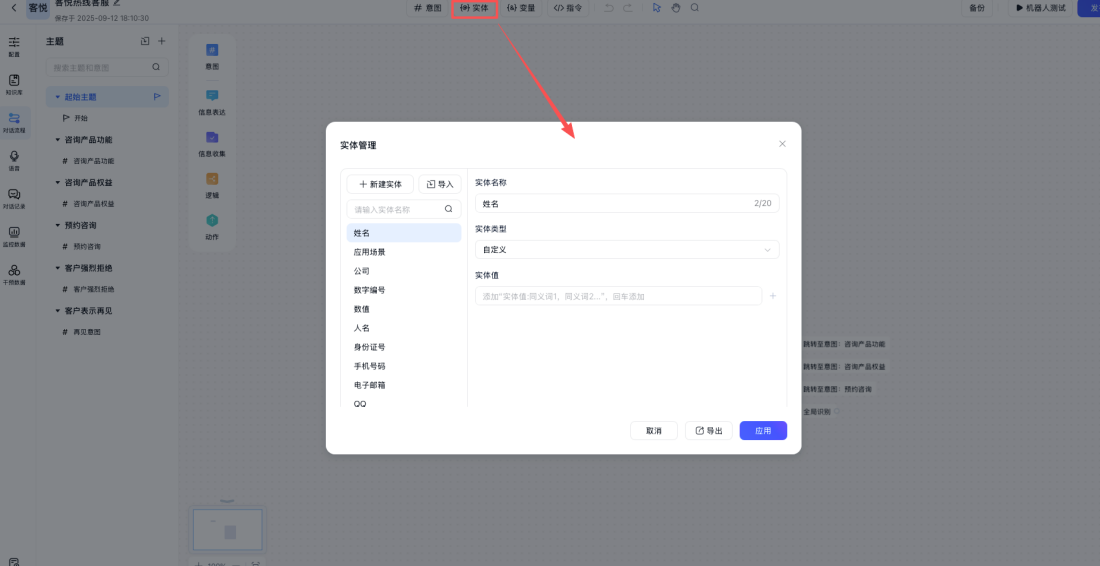Click the 新建实体 button

pos(380,184)
